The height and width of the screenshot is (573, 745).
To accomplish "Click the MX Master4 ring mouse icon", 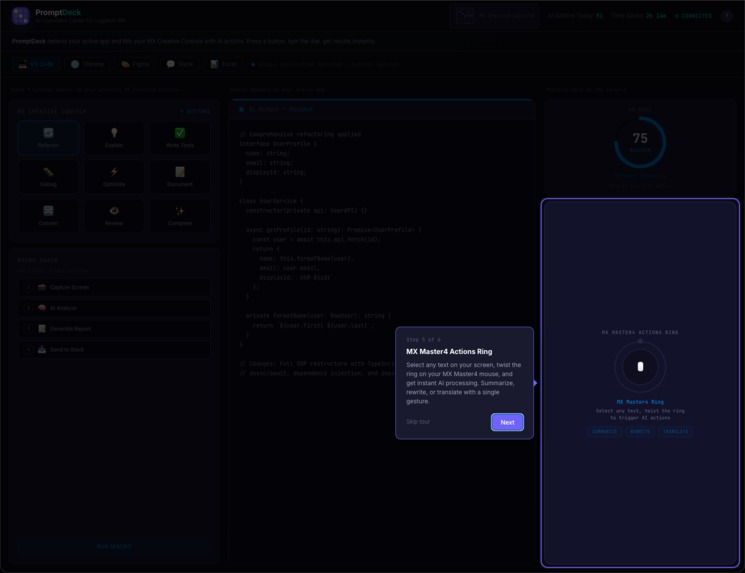I will [x=640, y=367].
